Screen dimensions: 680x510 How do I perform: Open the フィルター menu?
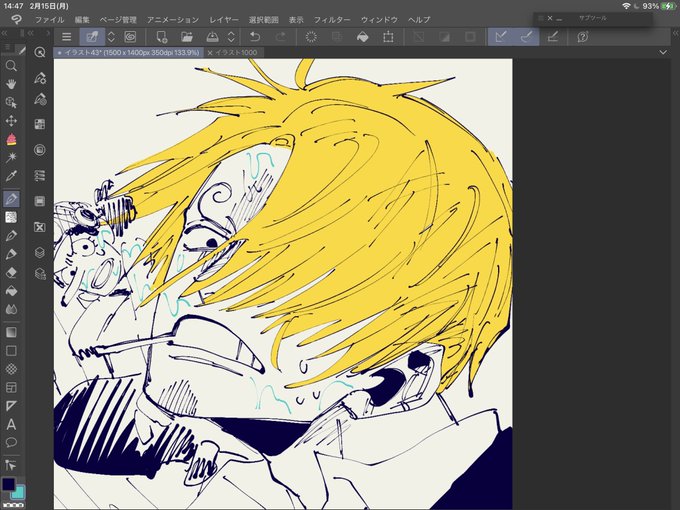(332, 20)
